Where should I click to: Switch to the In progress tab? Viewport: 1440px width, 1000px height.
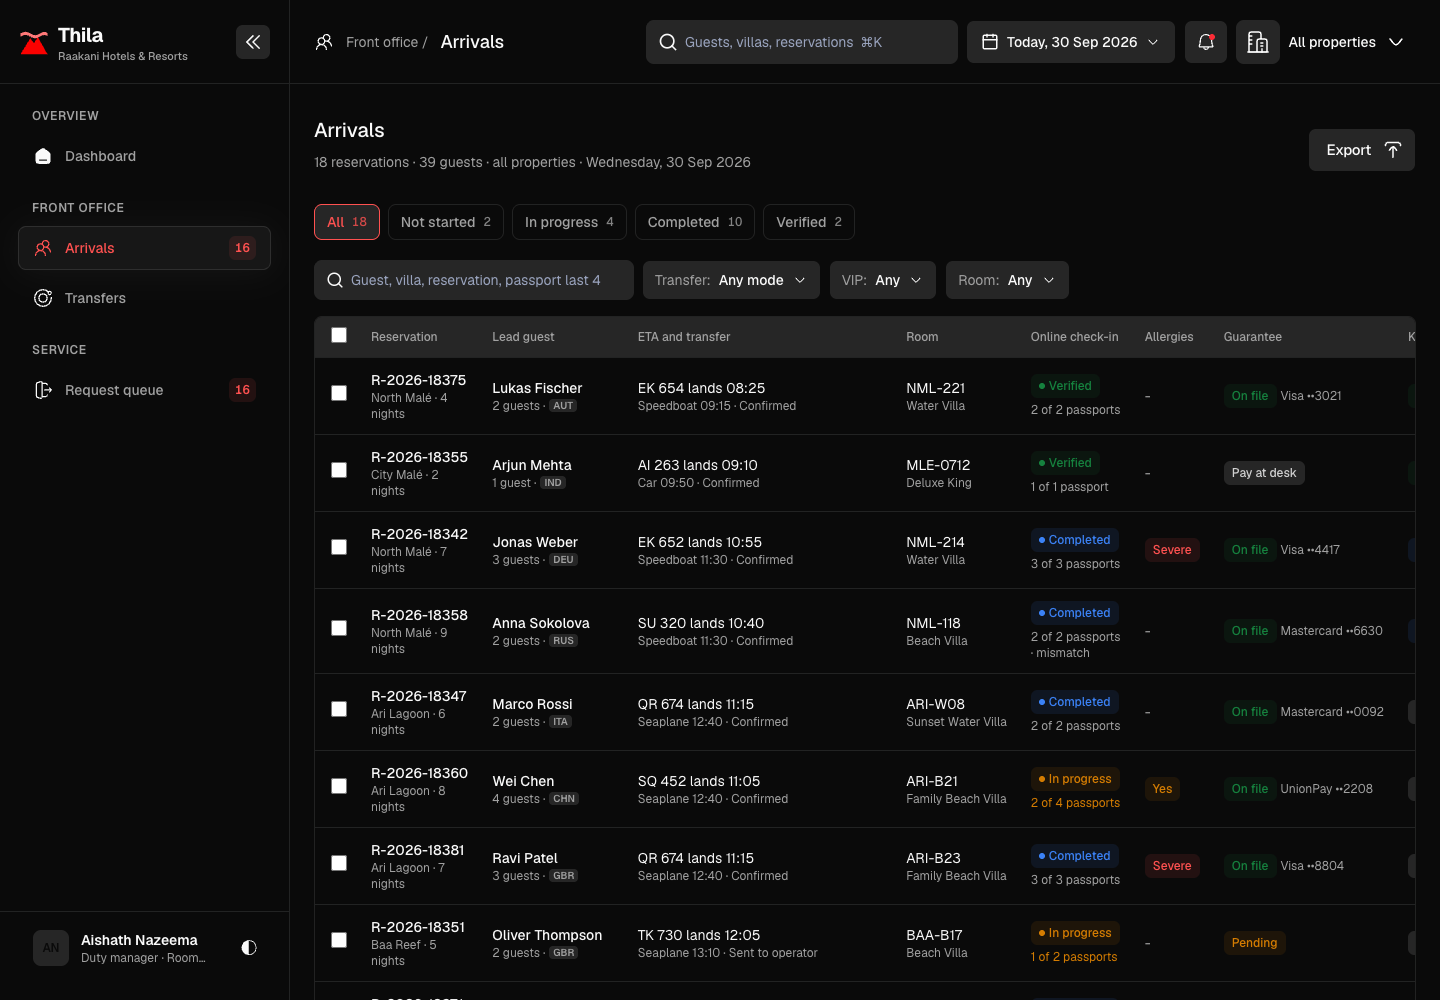[x=569, y=222]
